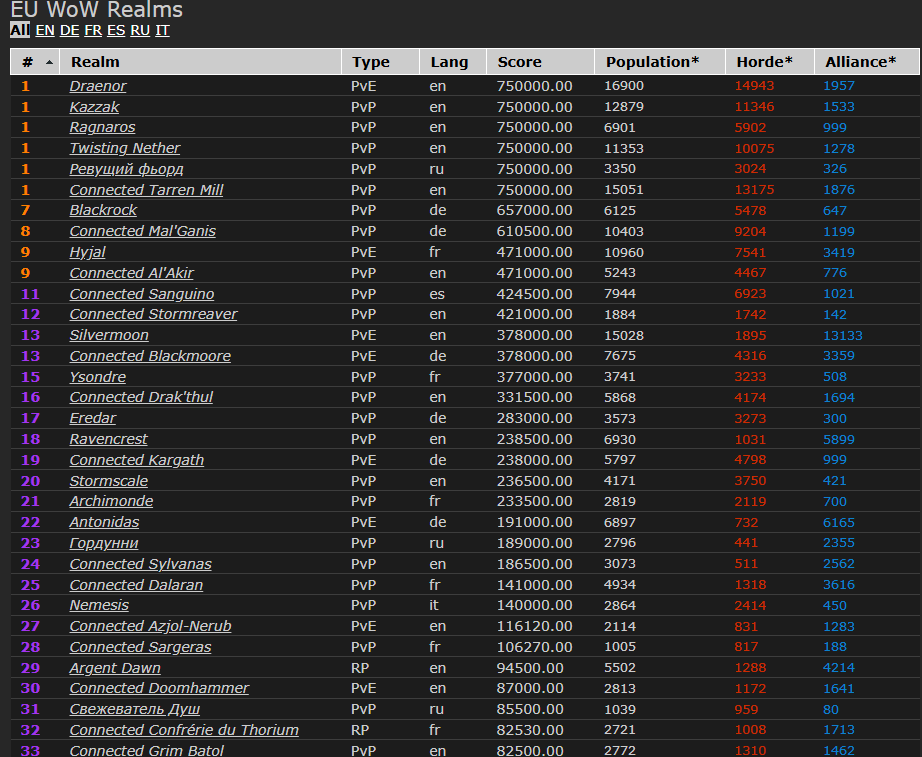Open the Stormscale realm link
Image resolution: width=922 pixels, height=757 pixels.
[108, 481]
